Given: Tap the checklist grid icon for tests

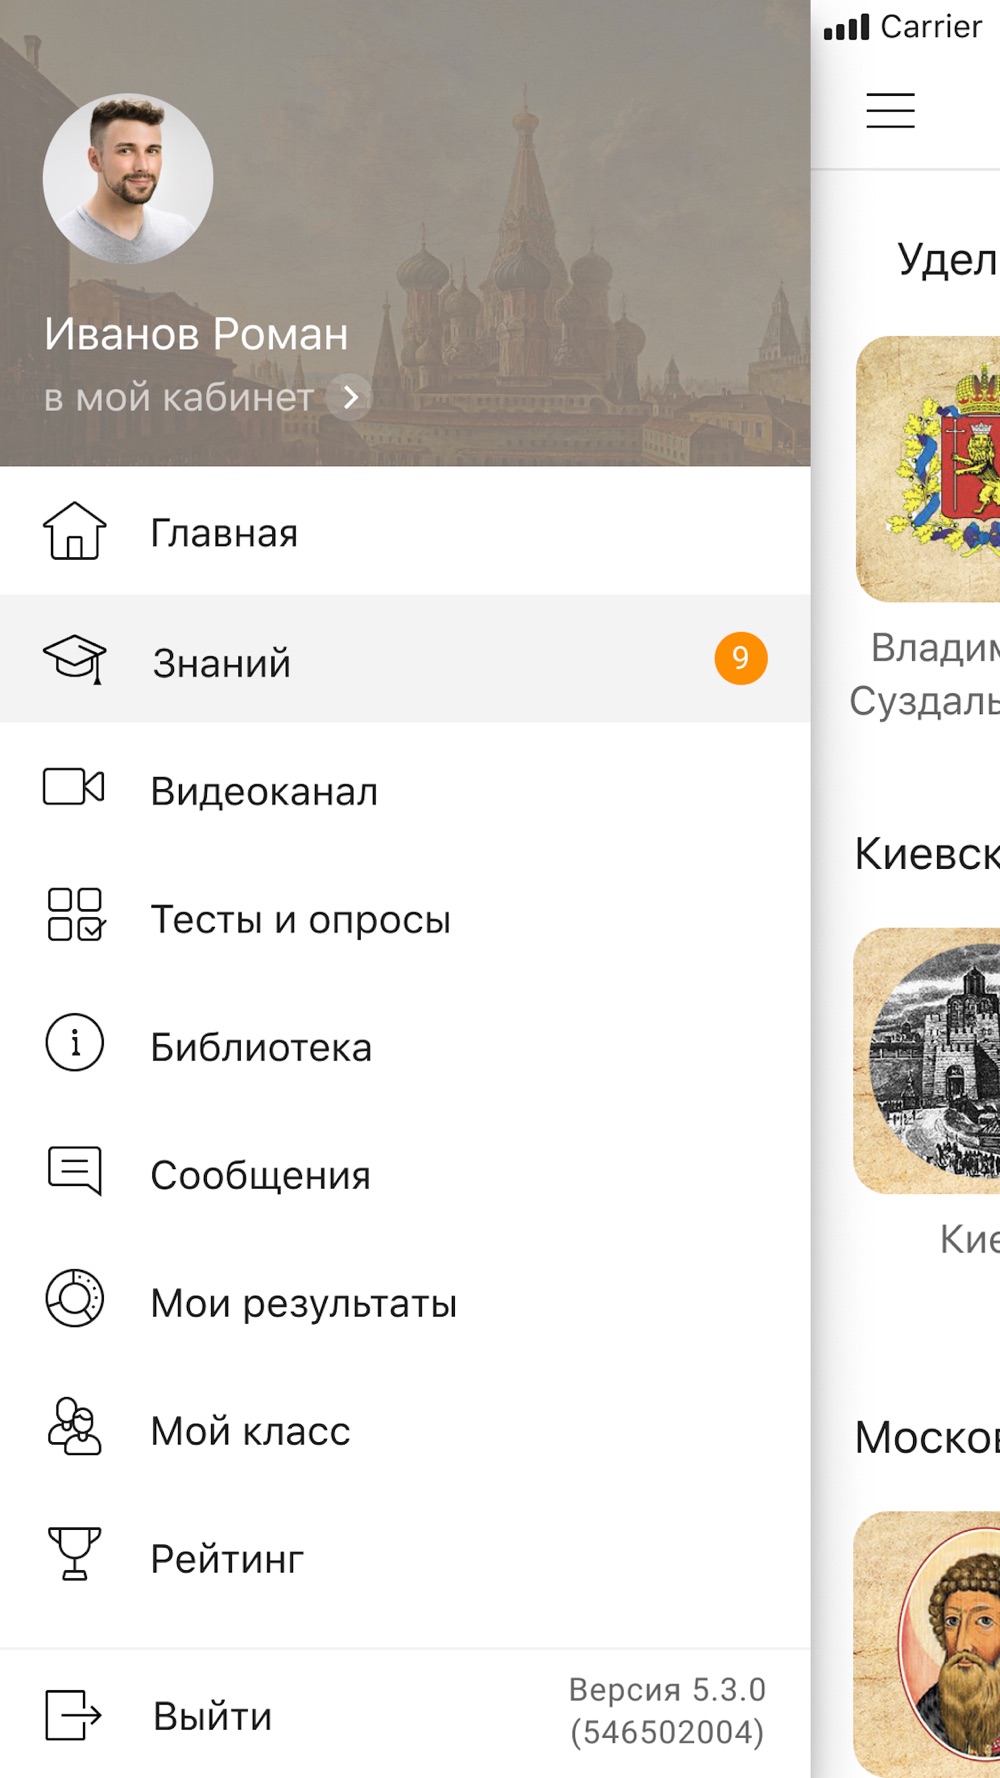Looking at the screenshot, I should (x=75, y=915).
